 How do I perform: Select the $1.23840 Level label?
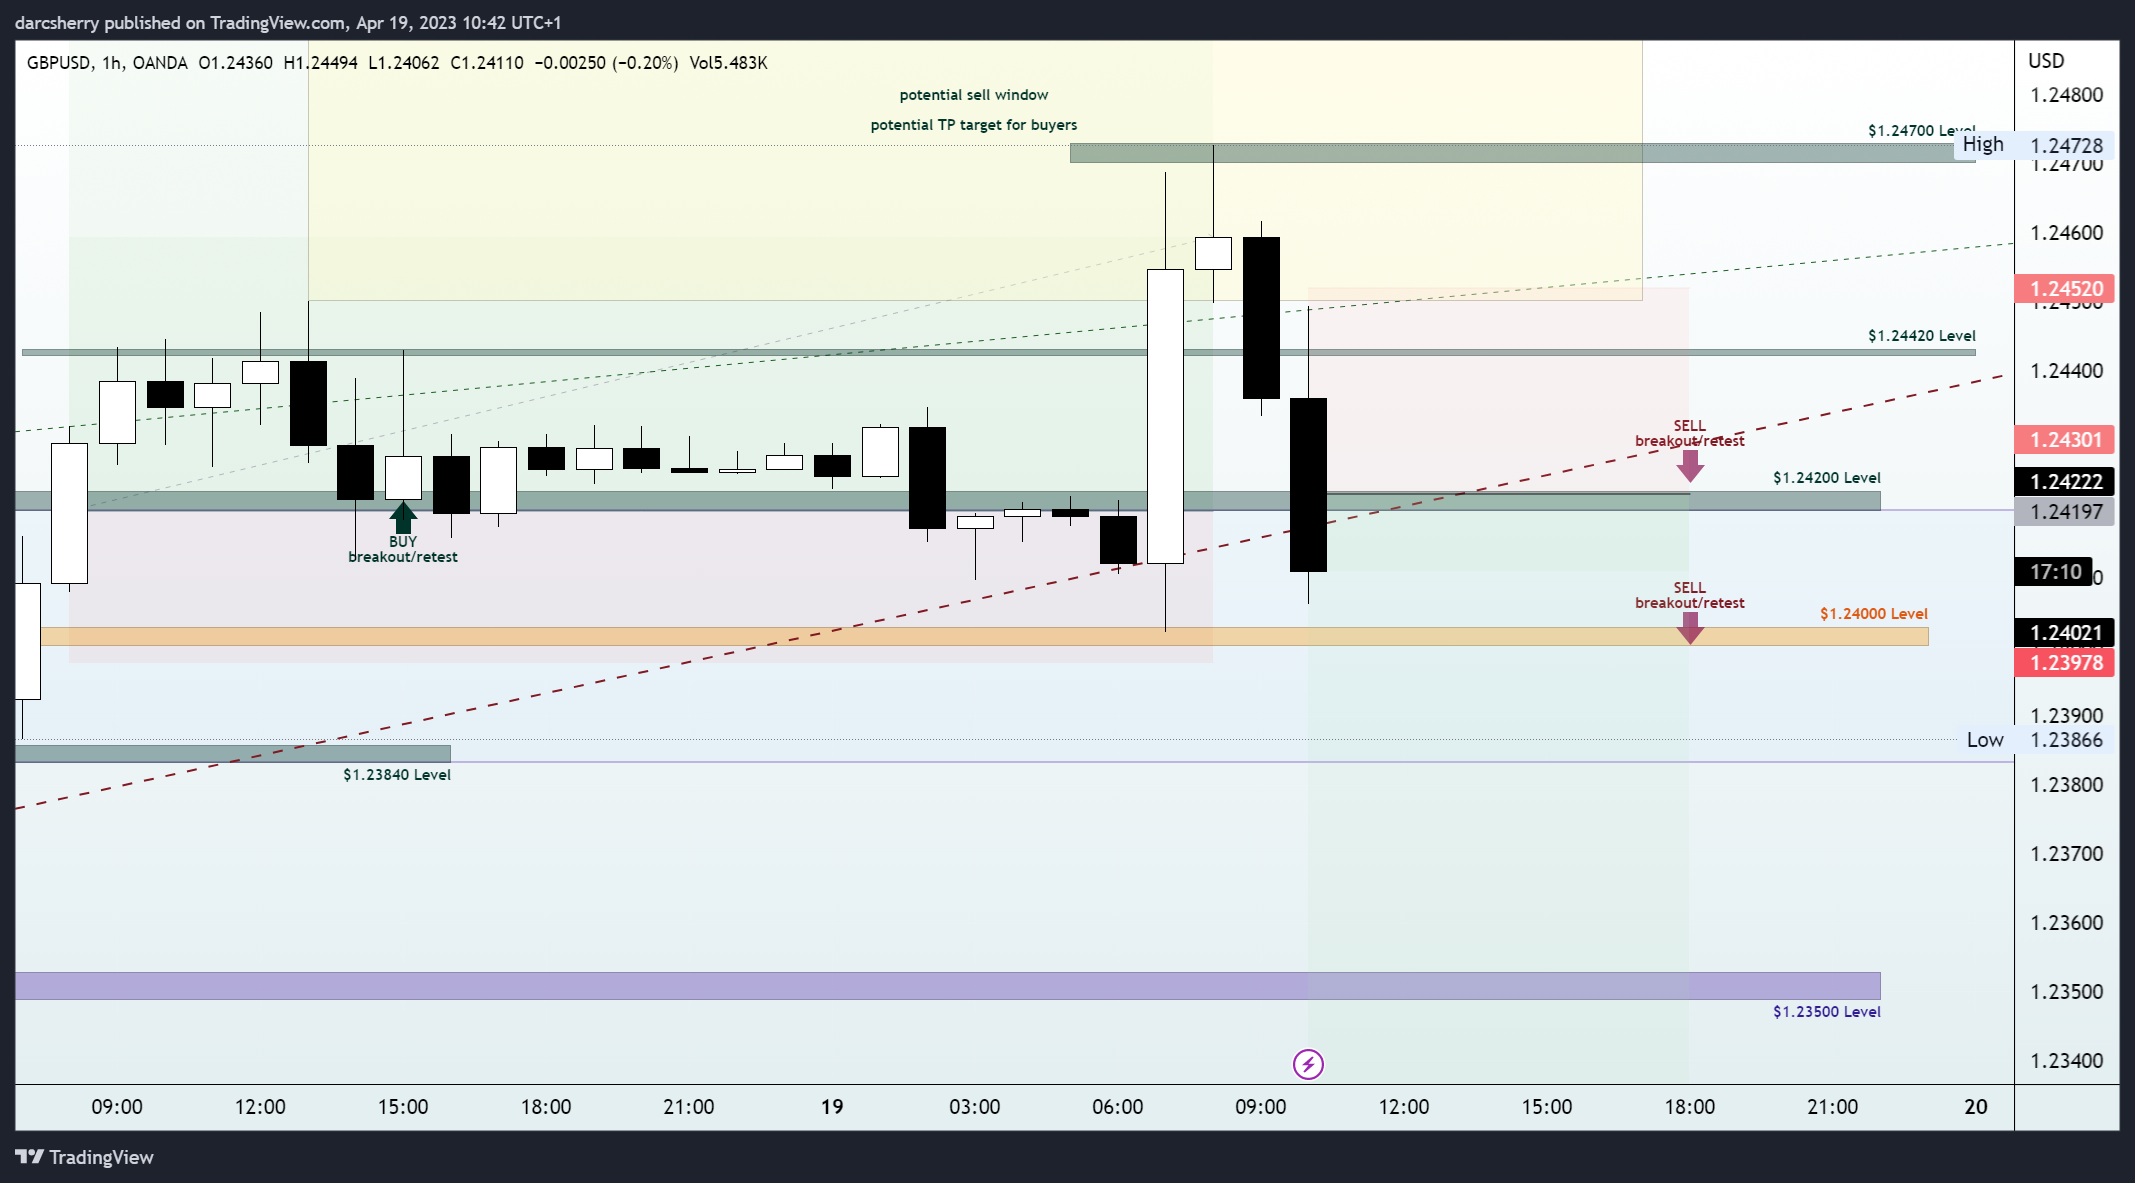point(397,775)
